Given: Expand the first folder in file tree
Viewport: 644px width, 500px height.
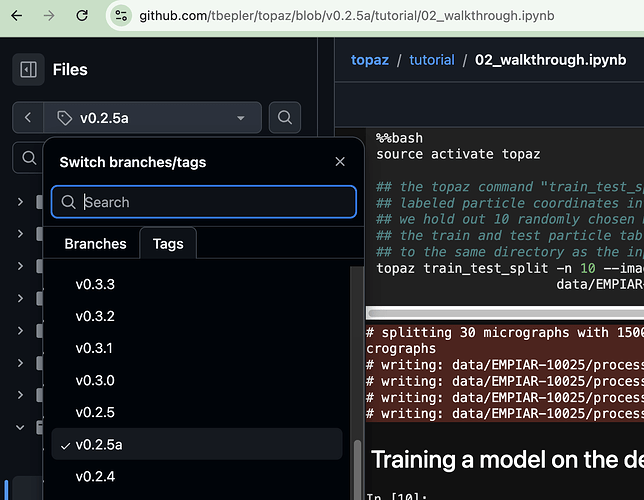Looking at the screenshot, I should (x=20, y=202).
